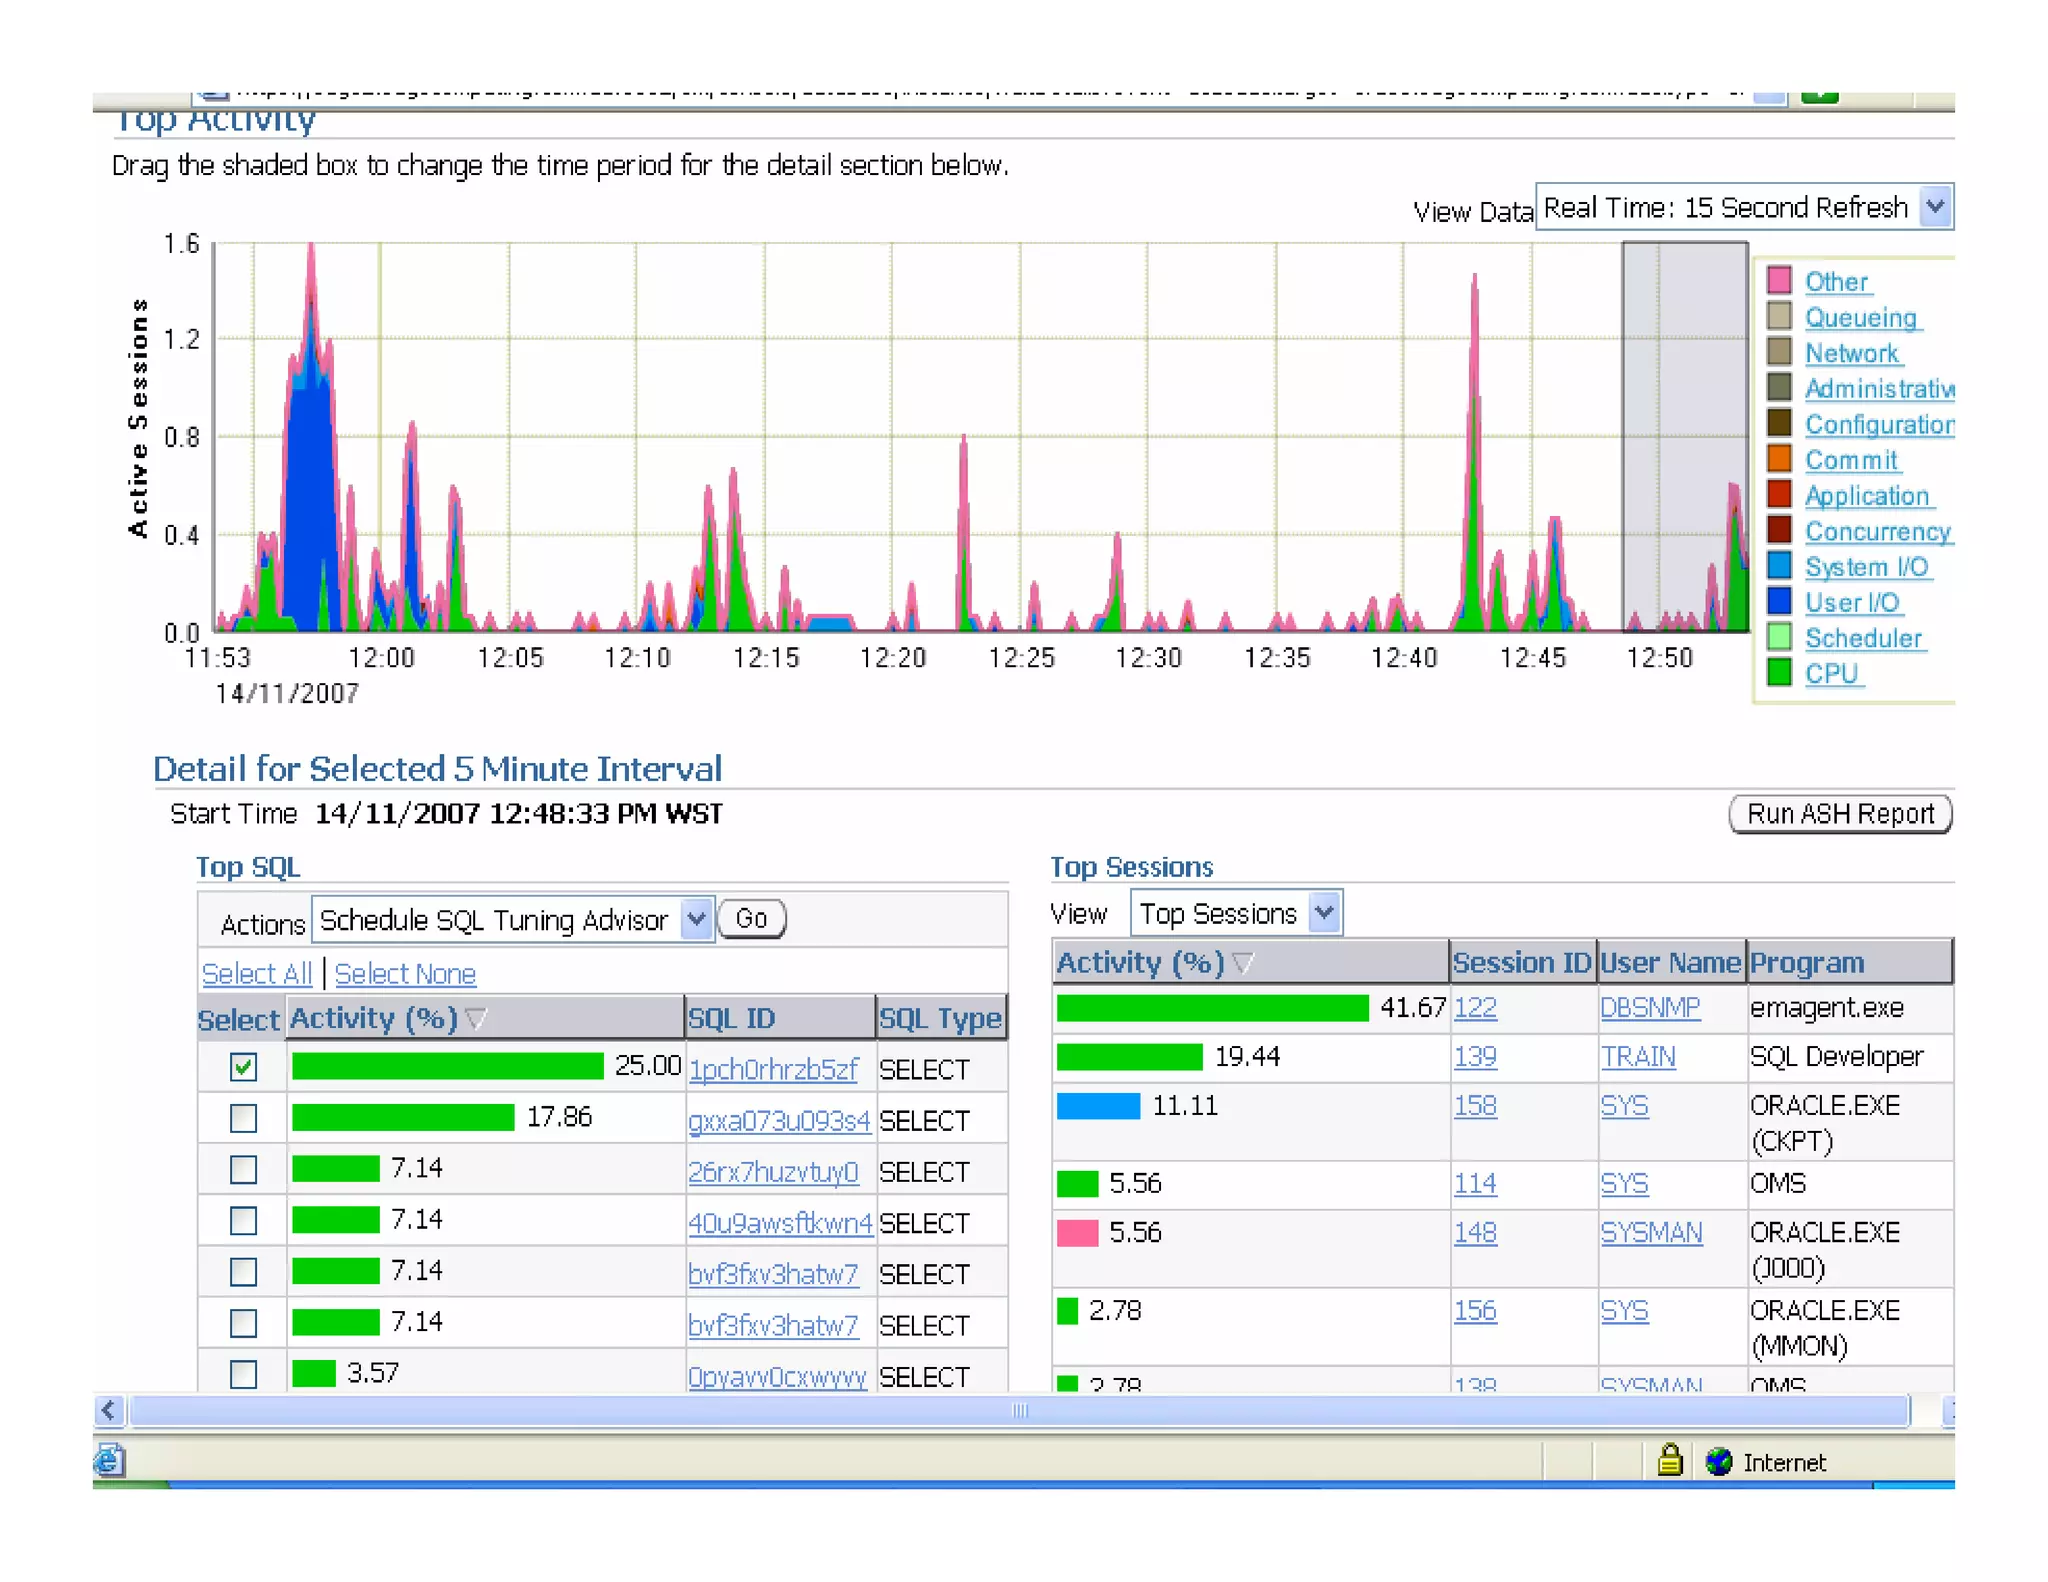The image size is (2048, 1582).
Task: Open the DBSNMP user name link
Action: [x=1650, y=1007]
